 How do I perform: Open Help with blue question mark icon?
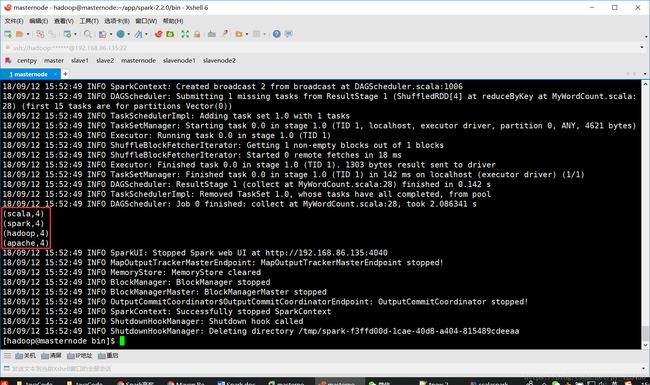[276, 34]
